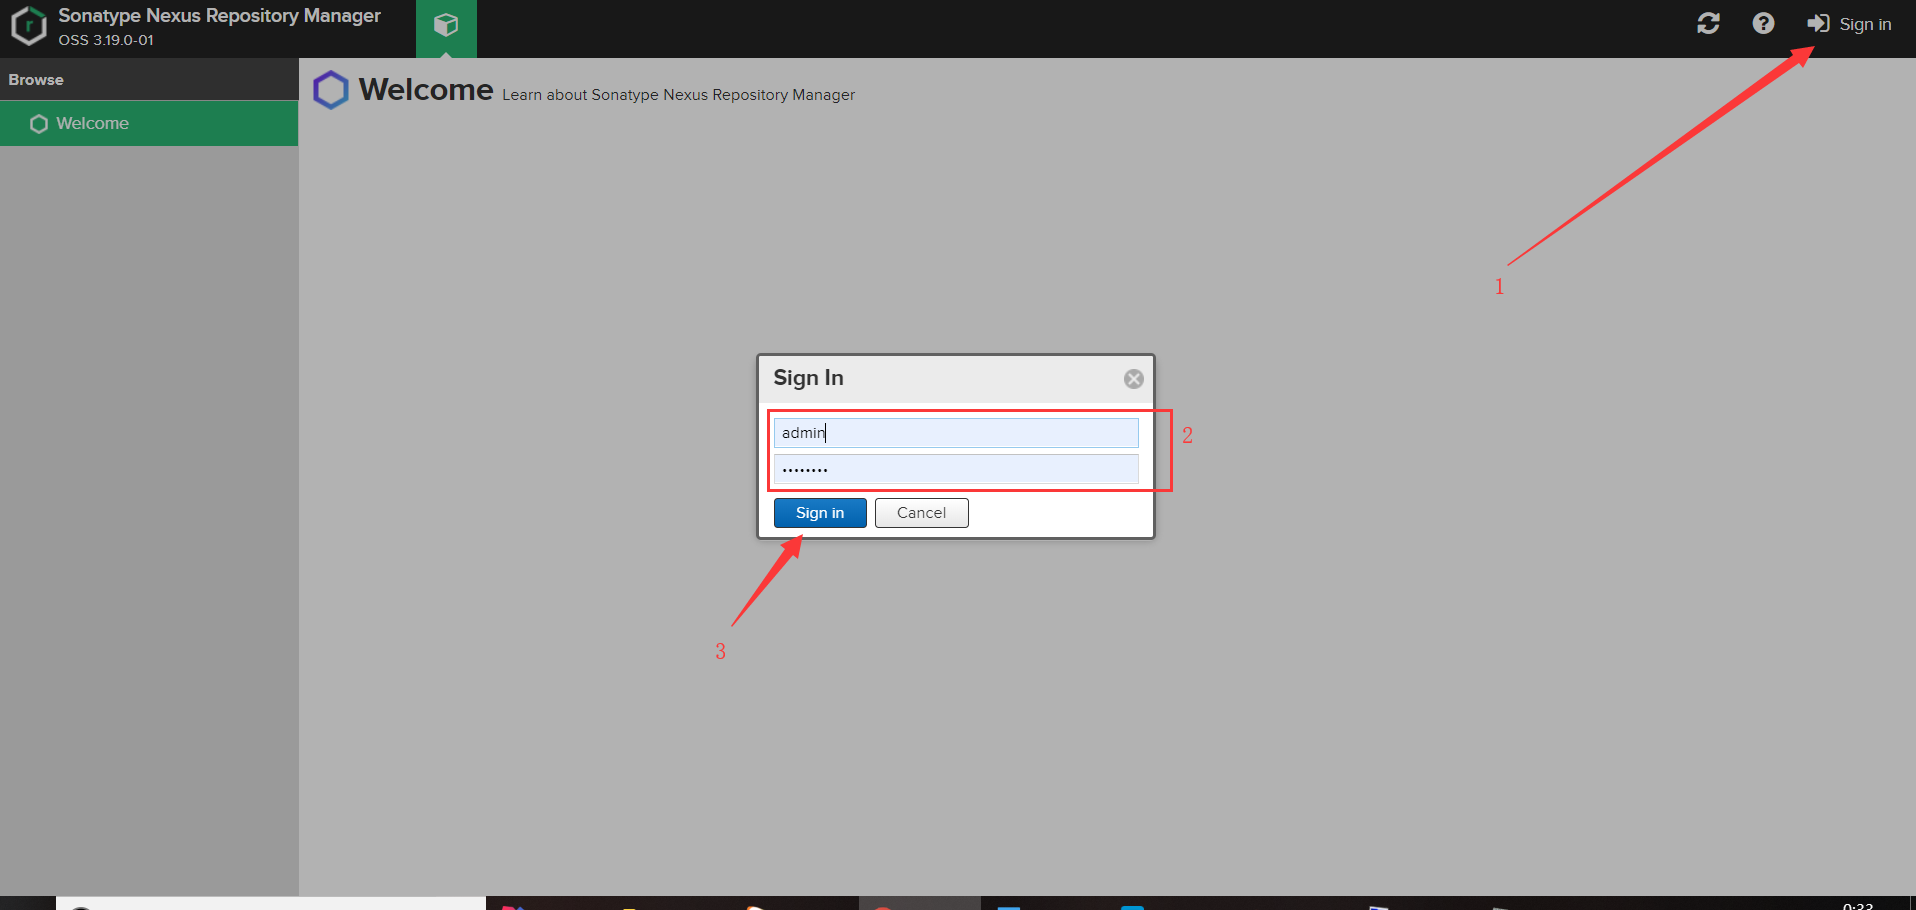Click the Browse section header in sidebar
1916x910 pixels.
(149, 79)
